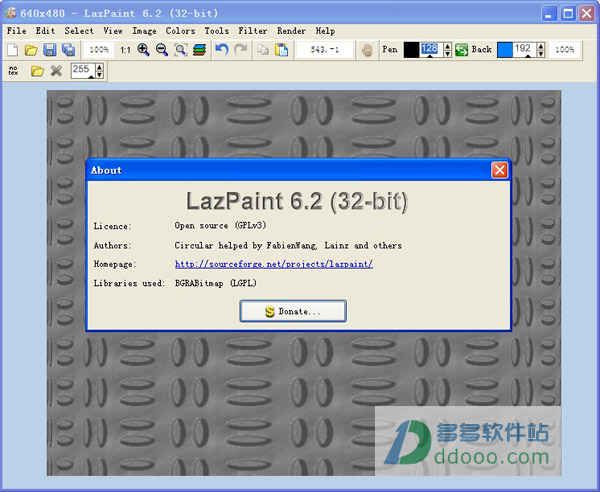Click the Save As double-floppy icon

68,50
